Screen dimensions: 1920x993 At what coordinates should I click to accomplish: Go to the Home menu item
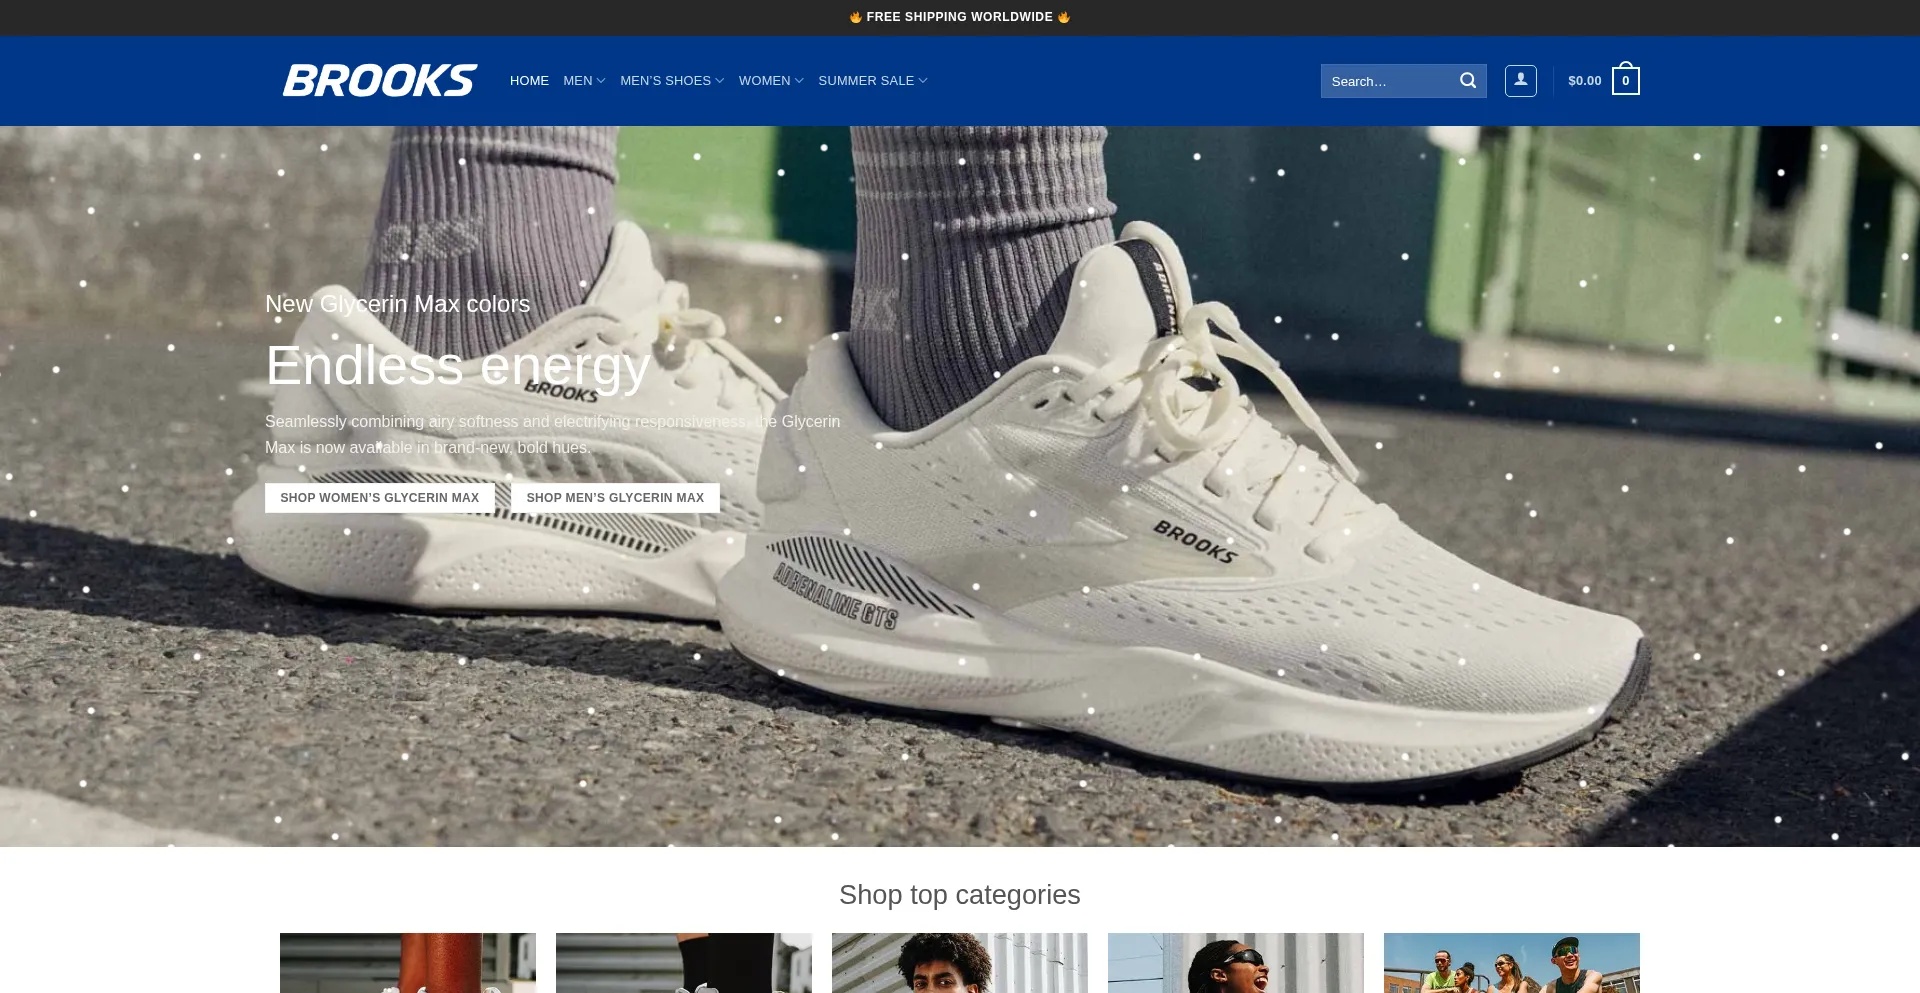529,81
